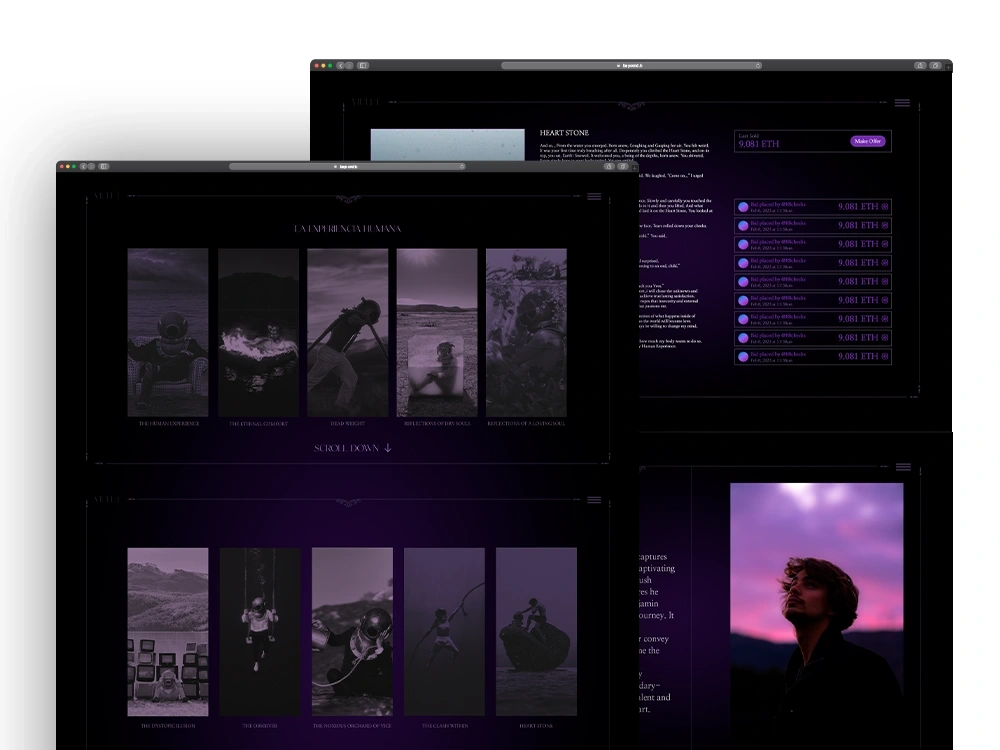Open Reflections of Dry Souls artwork thumbnail
The image size is (1000, 750).
pyautogui.click(x=437, y=332)
